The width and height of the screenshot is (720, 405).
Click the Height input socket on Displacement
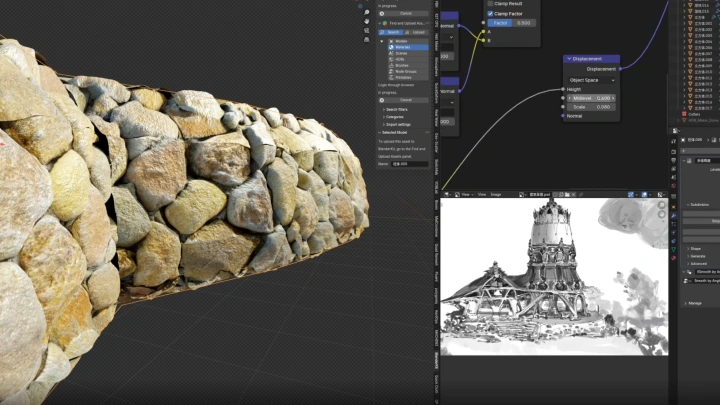(x=564, y=89)
